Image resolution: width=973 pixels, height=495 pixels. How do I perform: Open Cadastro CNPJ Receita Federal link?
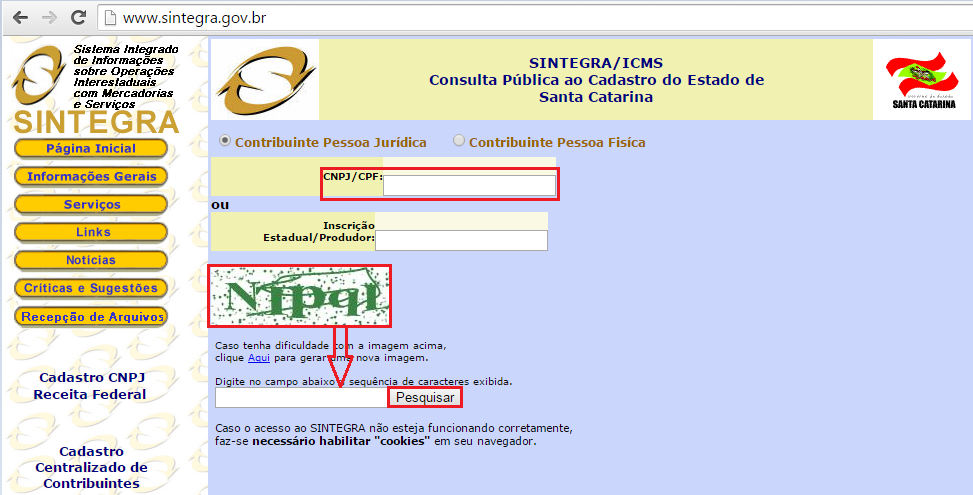point(91,386)
